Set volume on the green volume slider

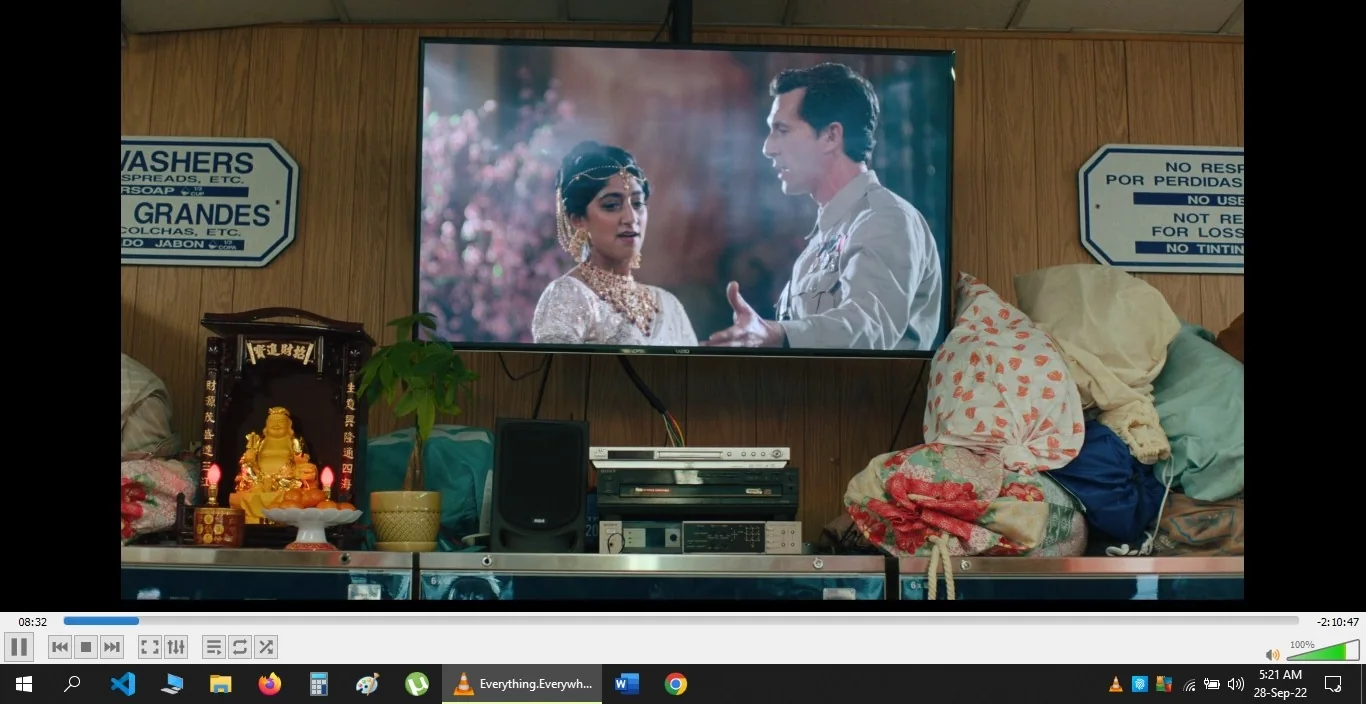(x=1322, y=651)
